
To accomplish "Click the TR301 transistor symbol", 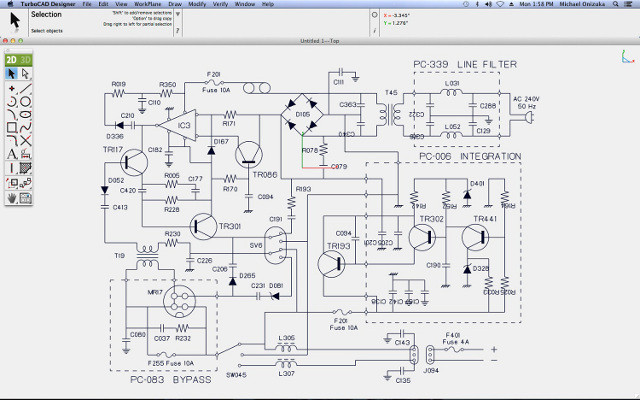I will (203, 226).
